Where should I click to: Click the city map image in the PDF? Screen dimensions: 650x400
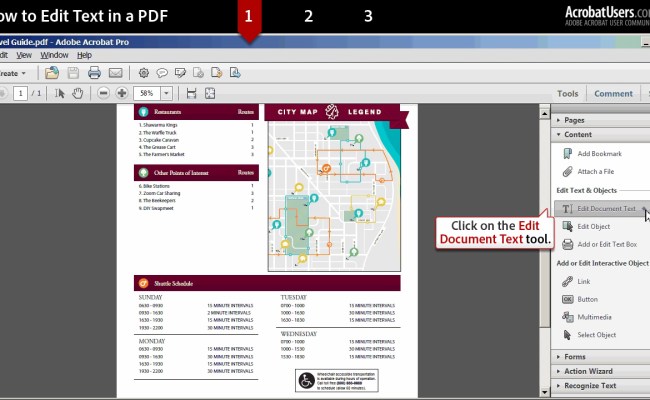point(334,196)
